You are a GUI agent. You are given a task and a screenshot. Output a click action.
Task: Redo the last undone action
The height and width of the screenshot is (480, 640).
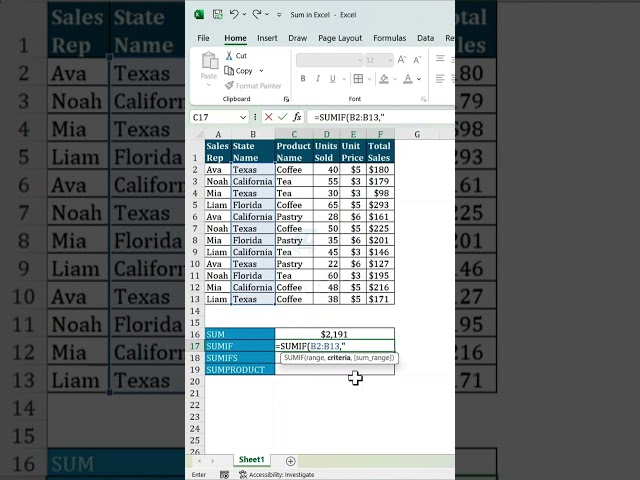coord(257,14)
